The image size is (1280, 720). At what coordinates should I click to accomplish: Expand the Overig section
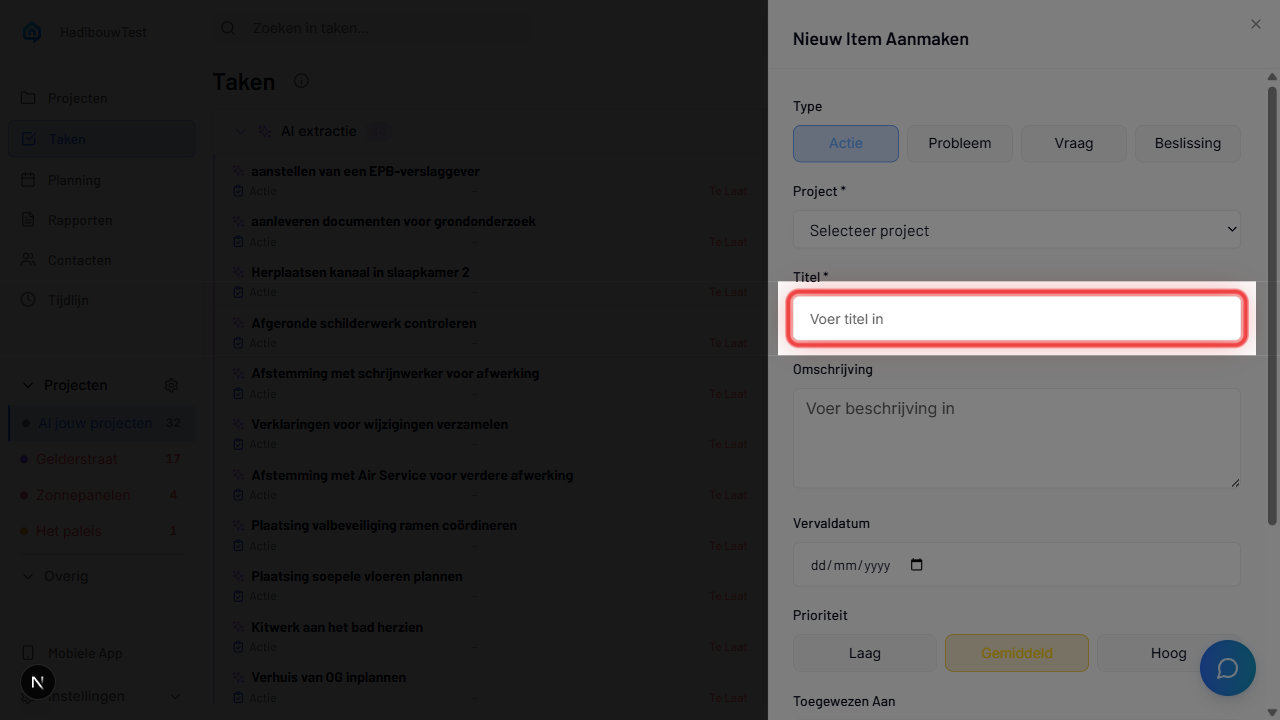[x=29, y=576]
